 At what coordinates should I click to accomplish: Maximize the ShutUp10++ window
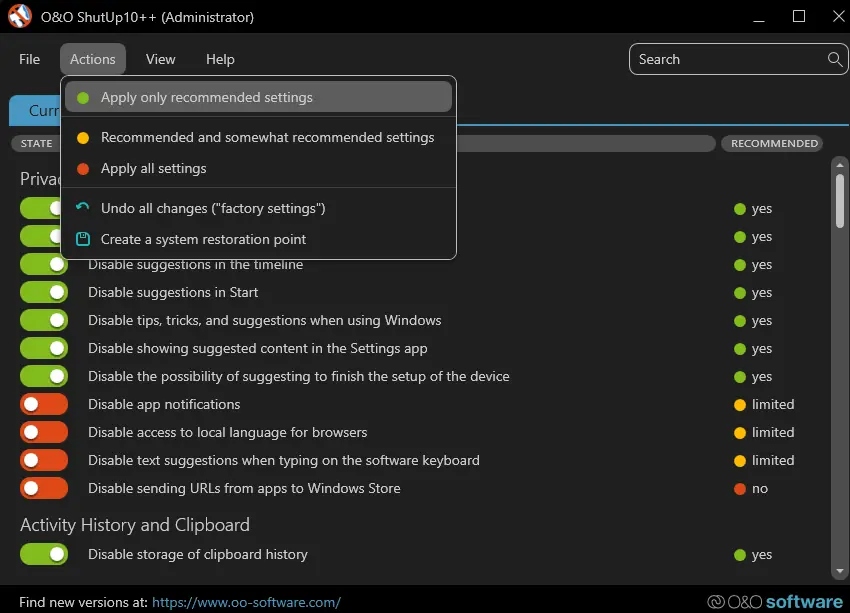point(799,16)
